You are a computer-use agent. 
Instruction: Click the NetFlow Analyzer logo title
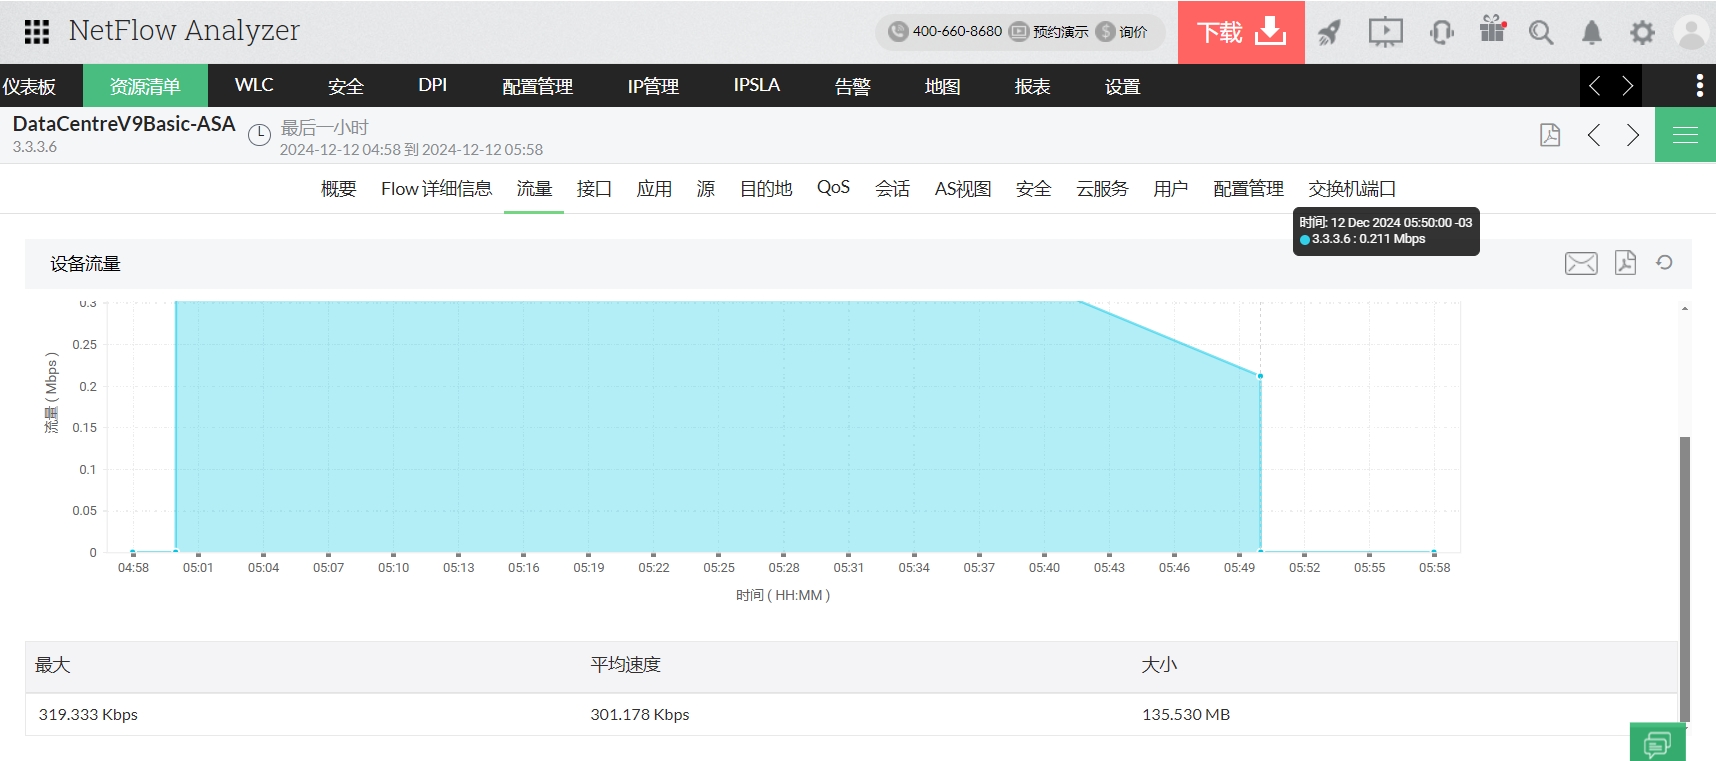point(184,31)
